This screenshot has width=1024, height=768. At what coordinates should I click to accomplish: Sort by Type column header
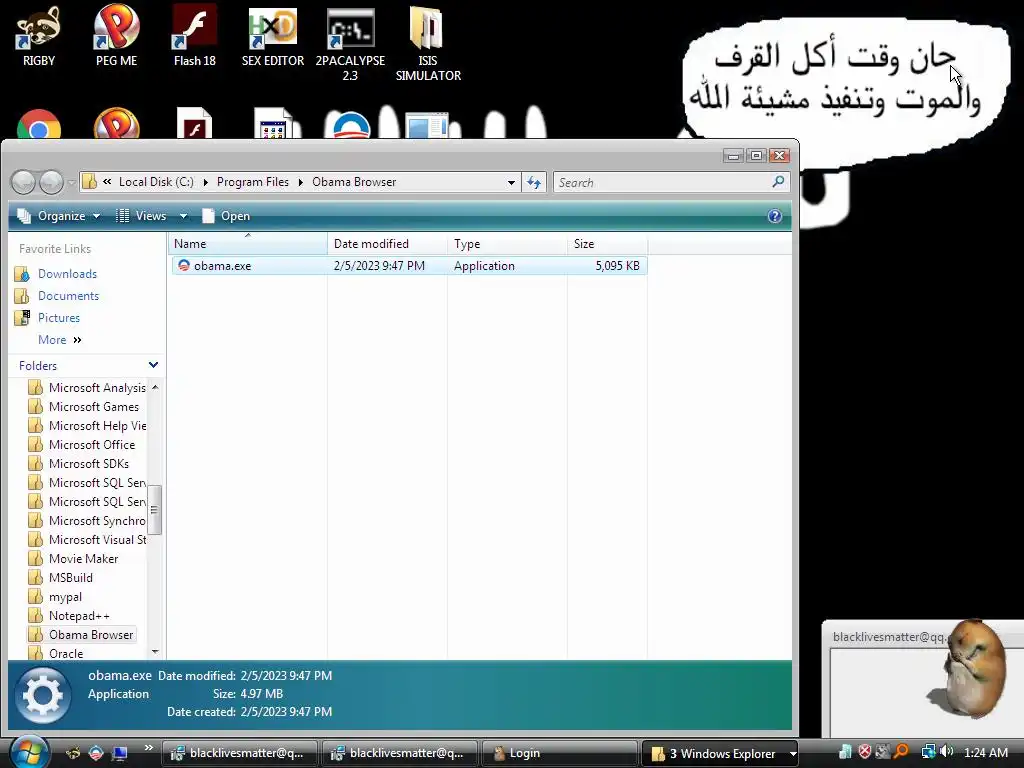pos(507,244)
